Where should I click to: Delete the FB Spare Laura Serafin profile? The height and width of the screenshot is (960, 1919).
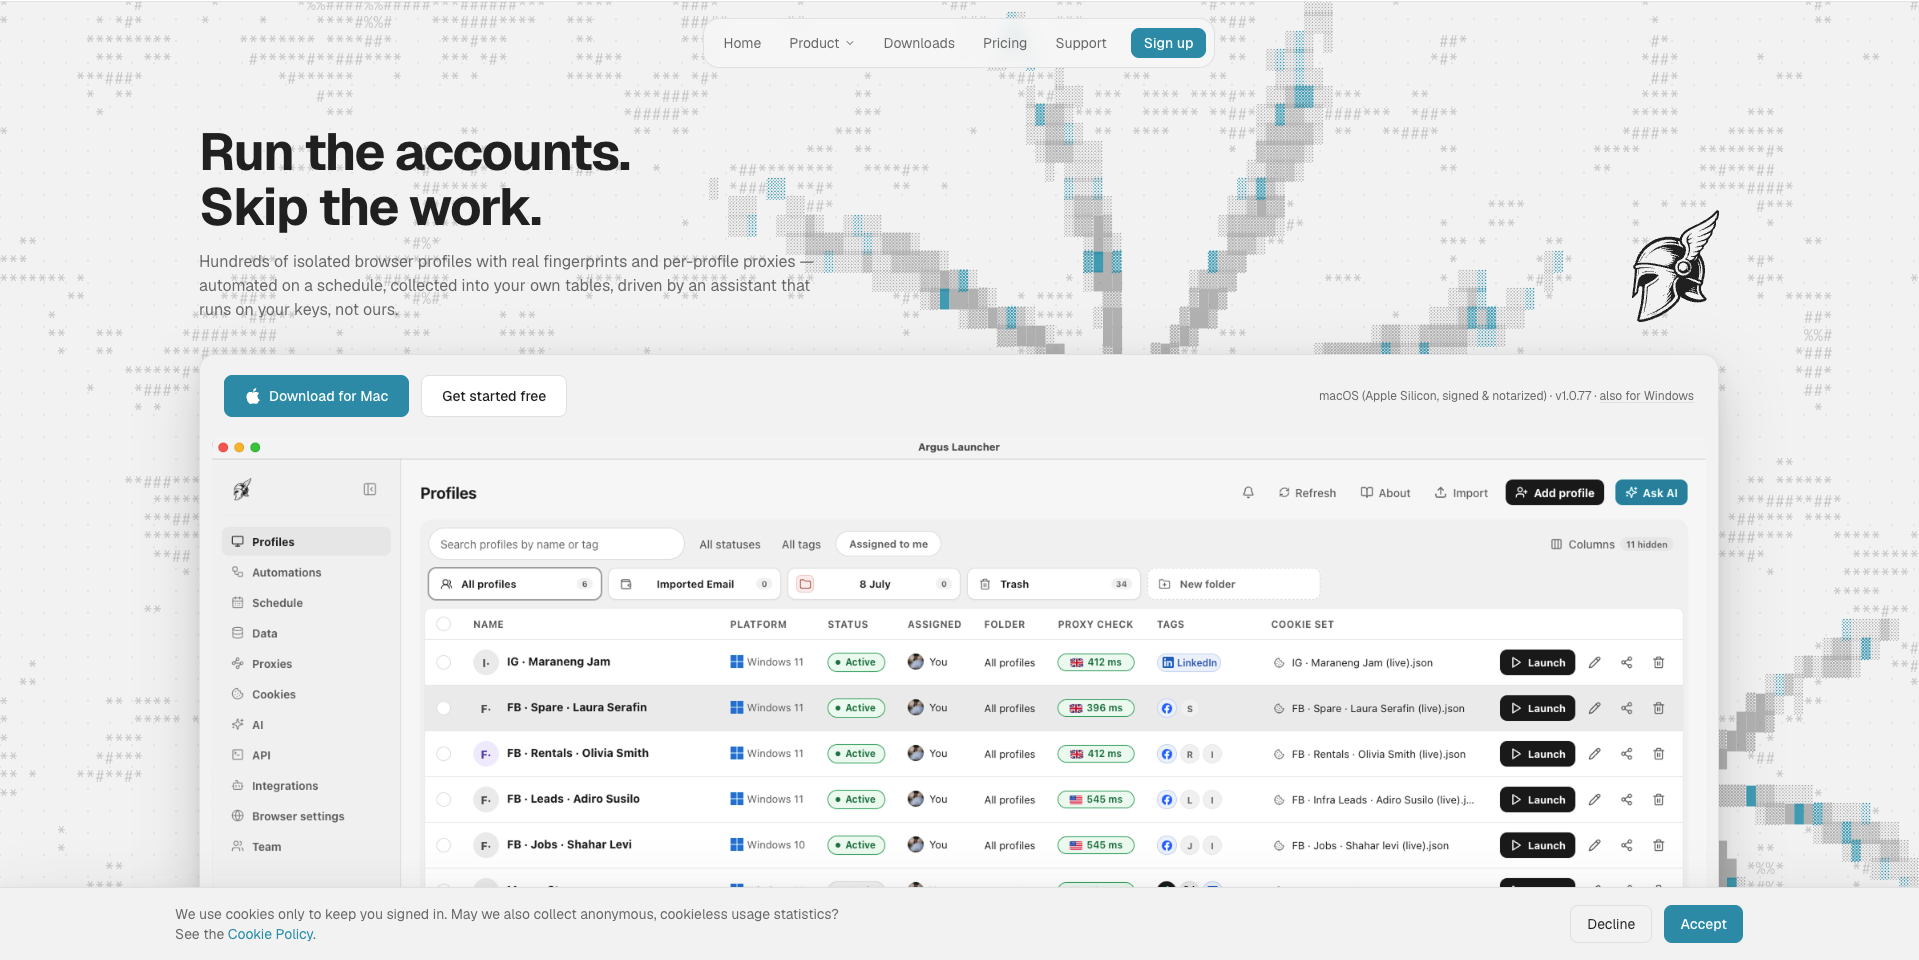coord(1659,708)
